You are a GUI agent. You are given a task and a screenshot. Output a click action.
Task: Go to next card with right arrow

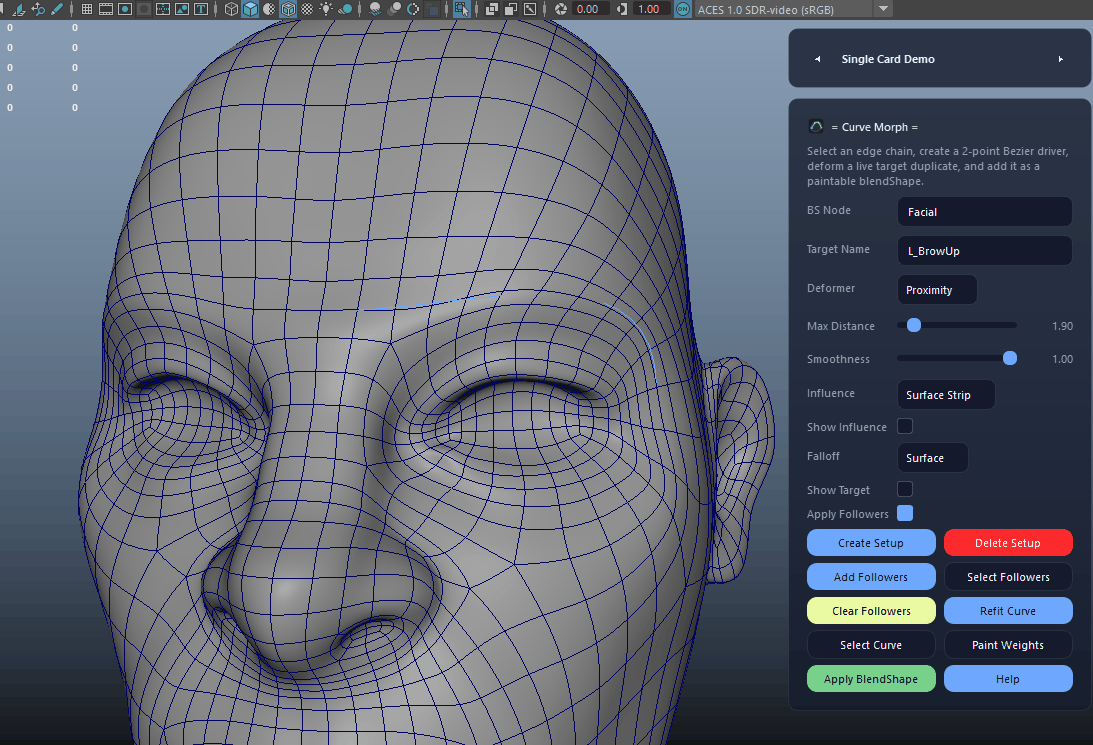tap(1060, 59)
